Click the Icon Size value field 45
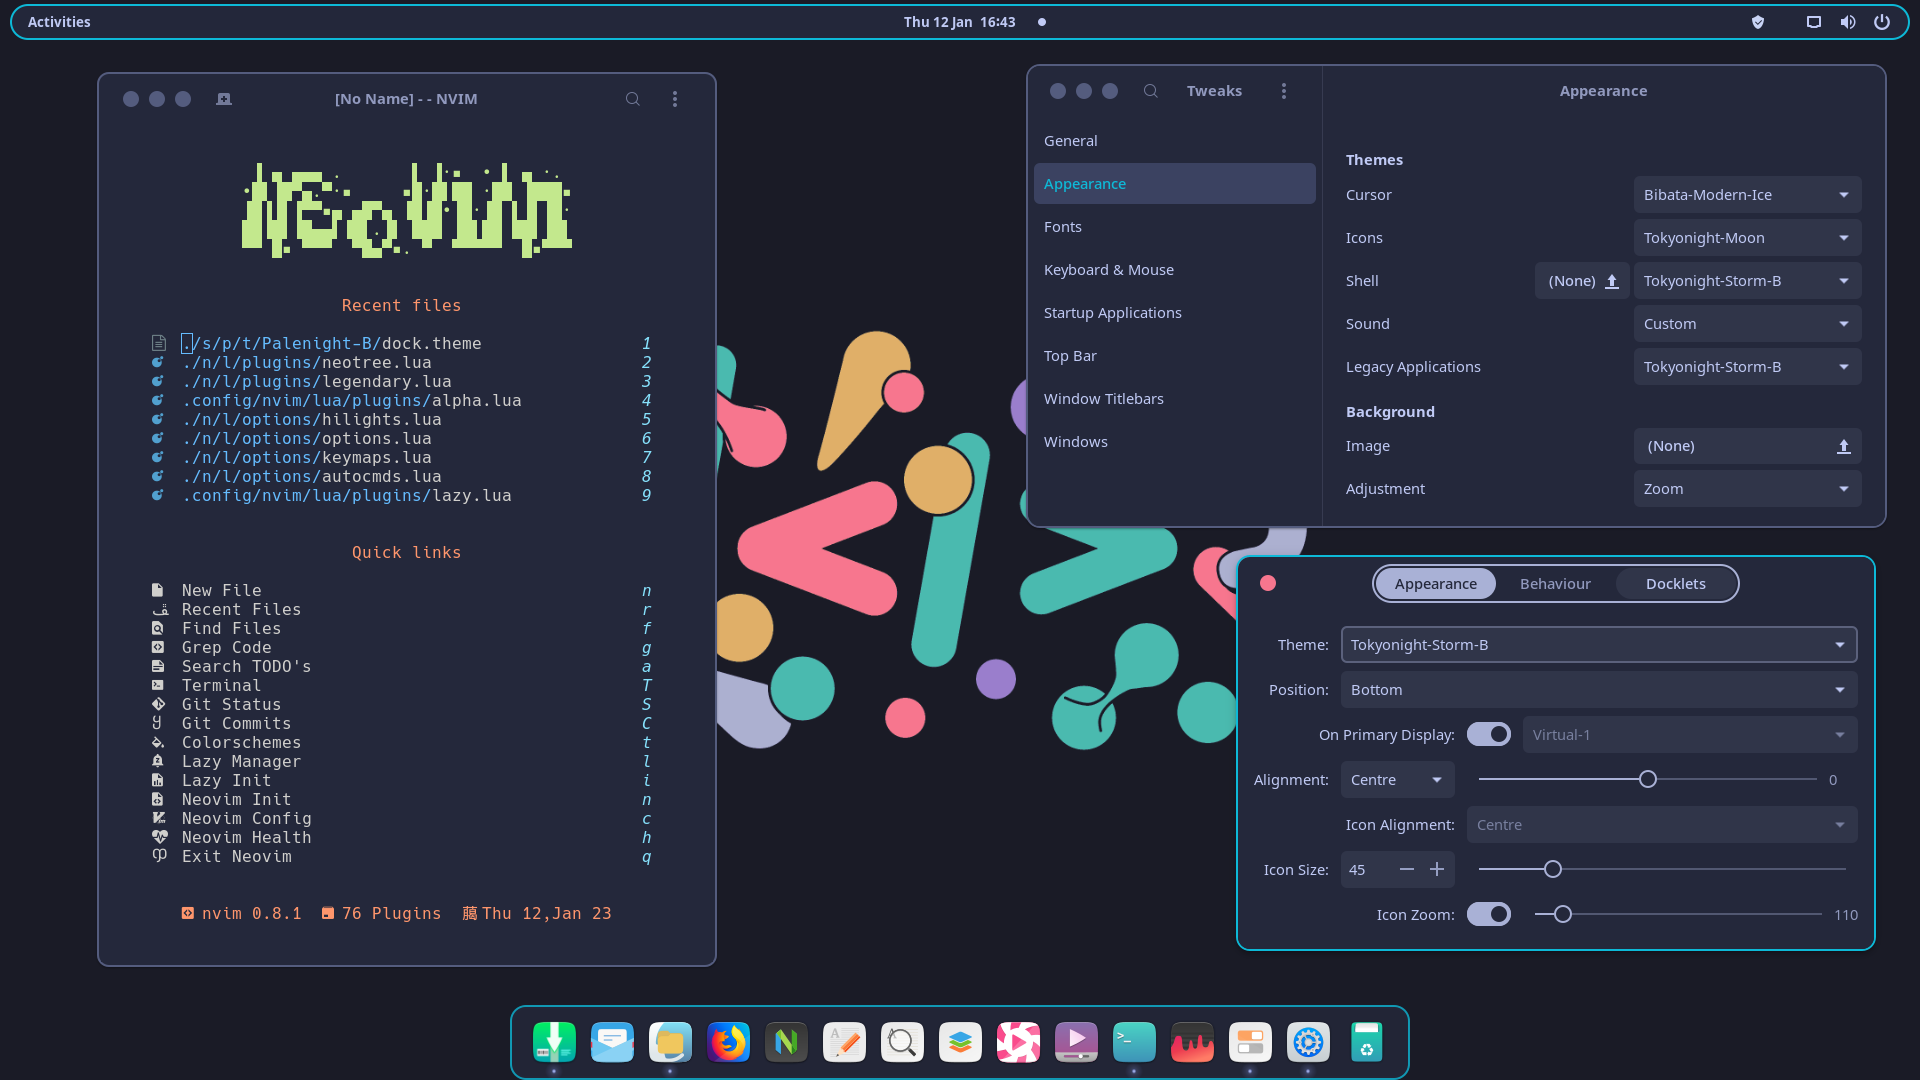 click(x=1366, y=870)
